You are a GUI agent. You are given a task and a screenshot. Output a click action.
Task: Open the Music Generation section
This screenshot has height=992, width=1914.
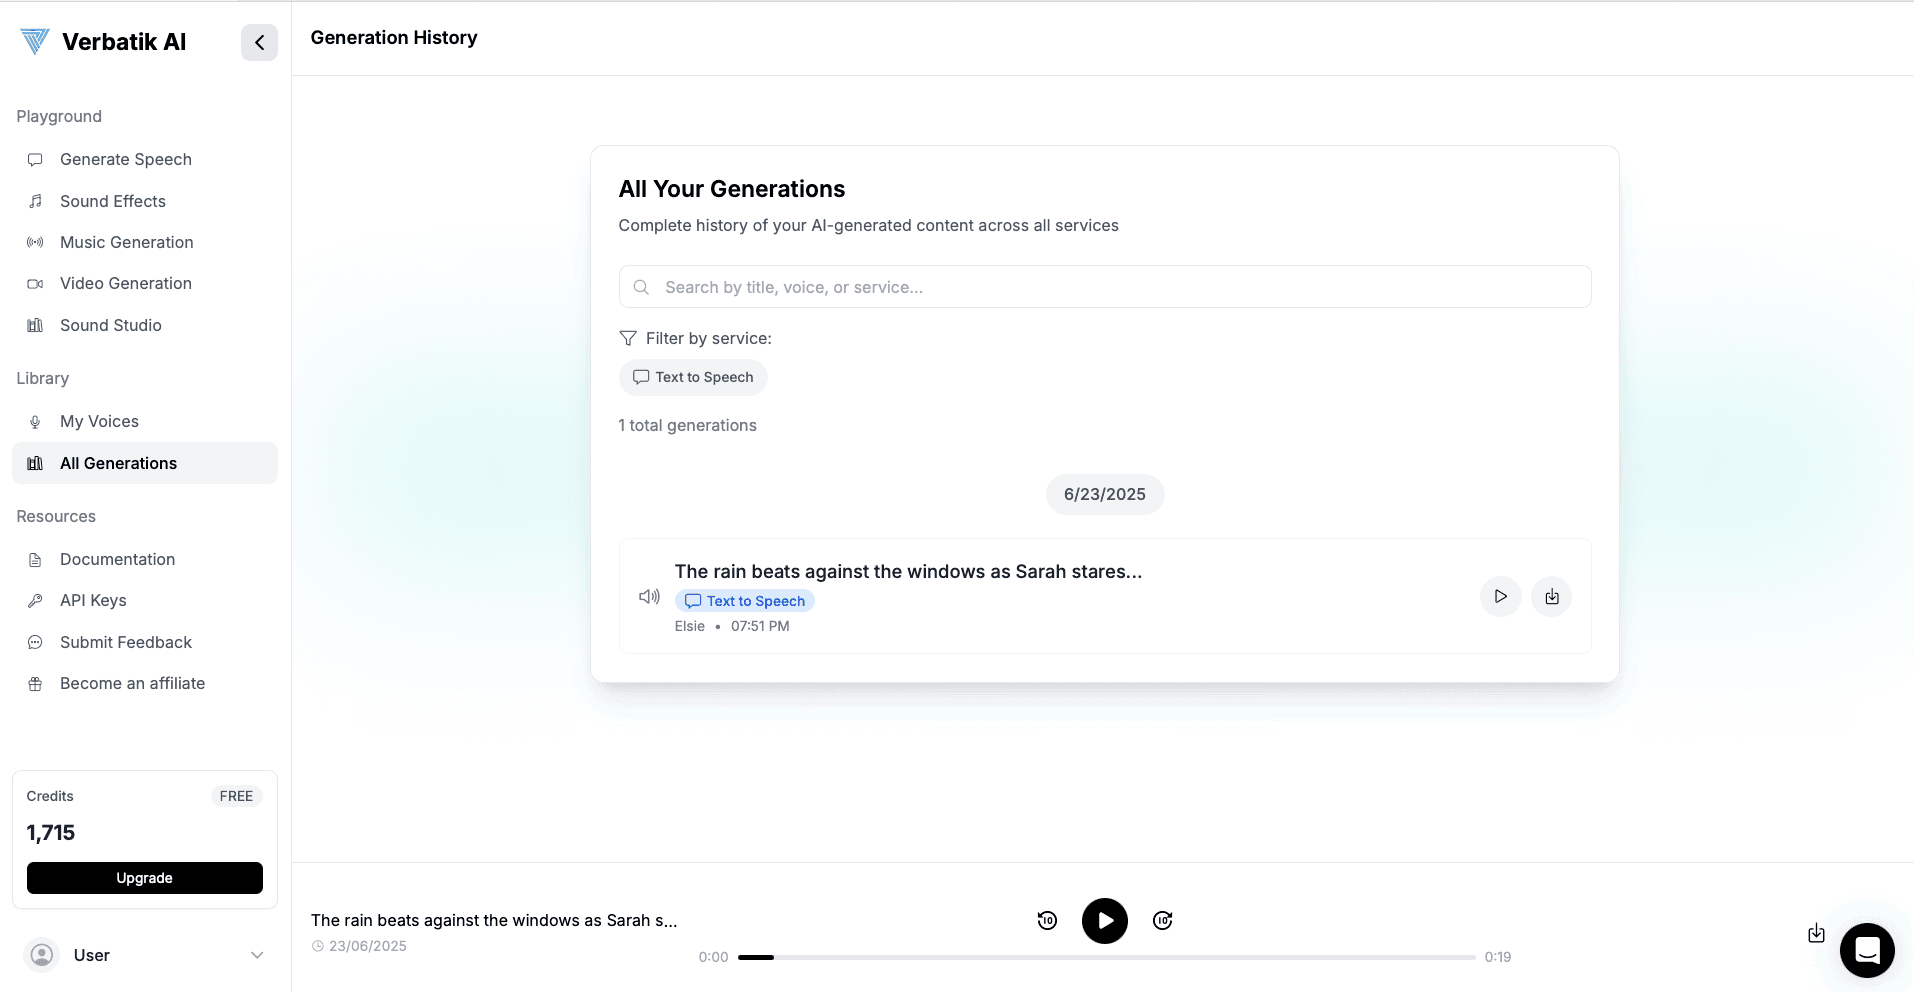[x=126, y=242]
